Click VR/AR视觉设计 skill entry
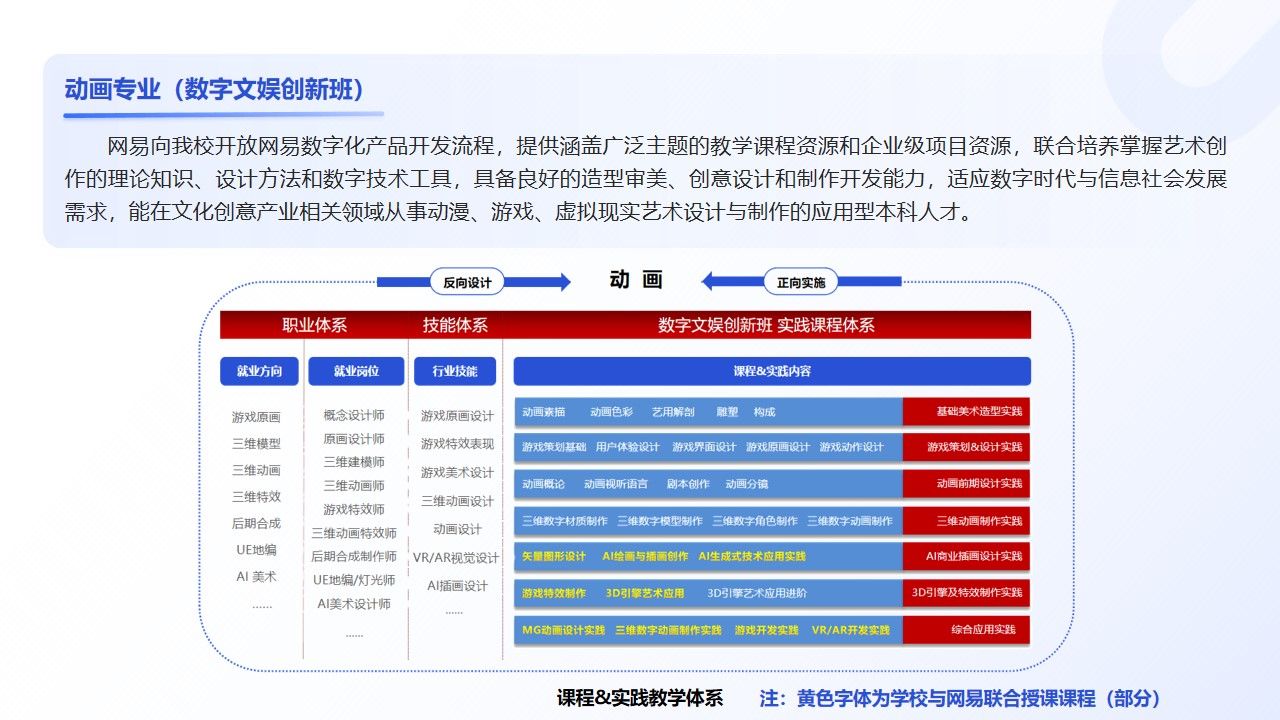This screenshot has height=720, width=1280. point(456,558)
